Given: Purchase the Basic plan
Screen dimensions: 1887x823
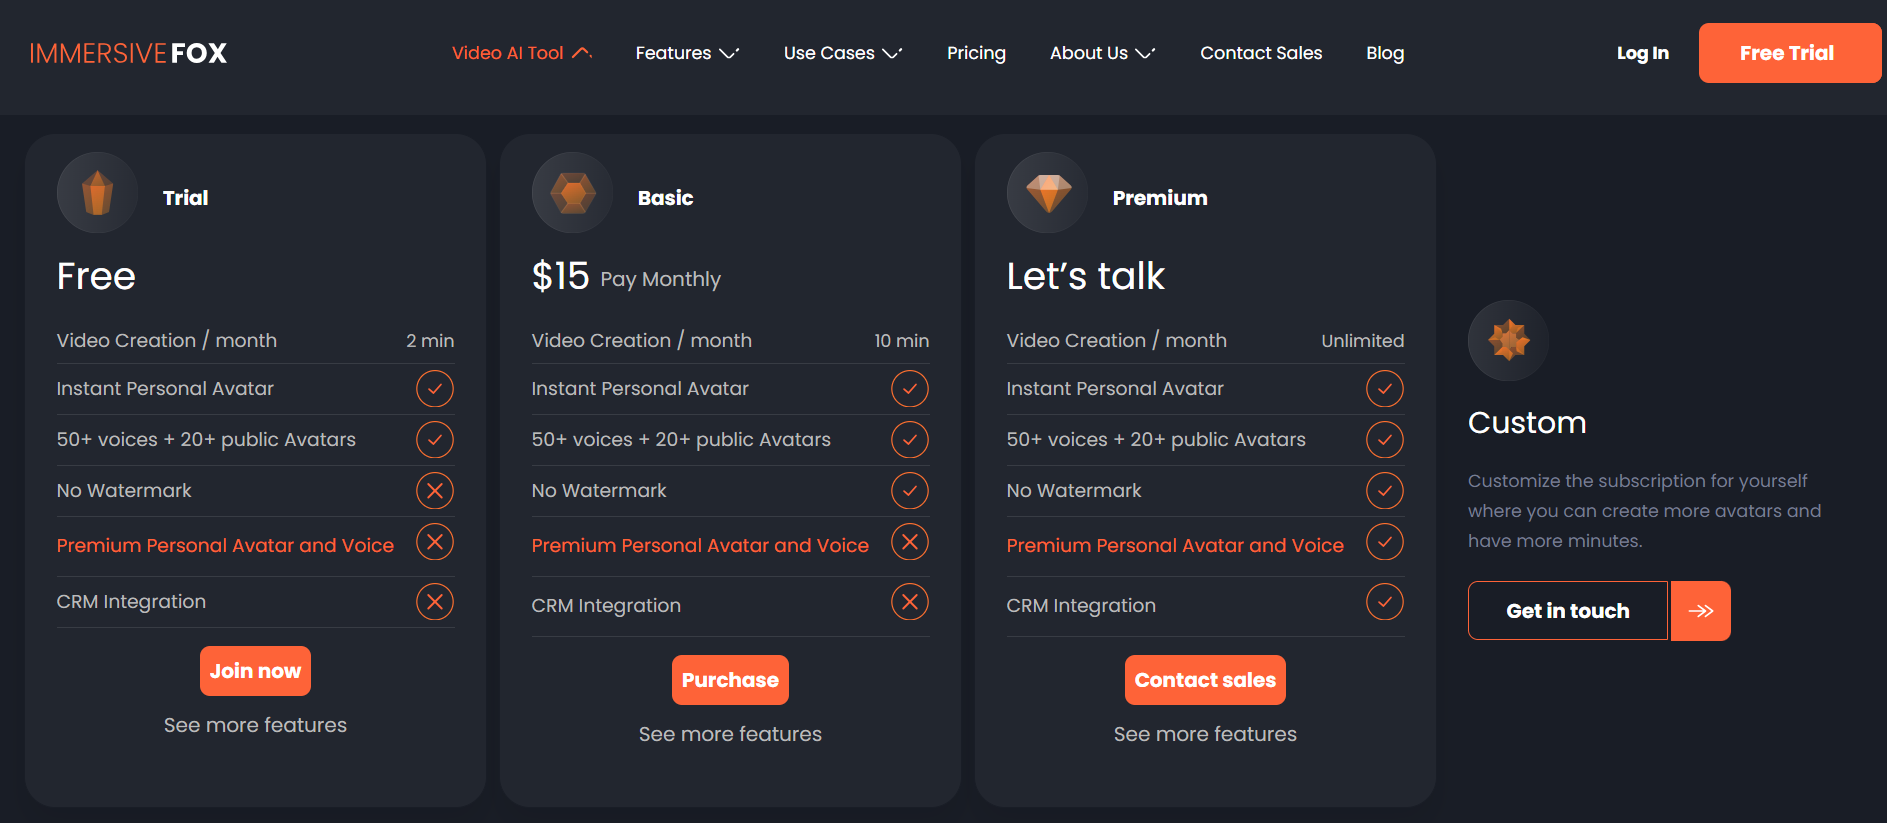Looking at the screenshot, I should (730, 680).
